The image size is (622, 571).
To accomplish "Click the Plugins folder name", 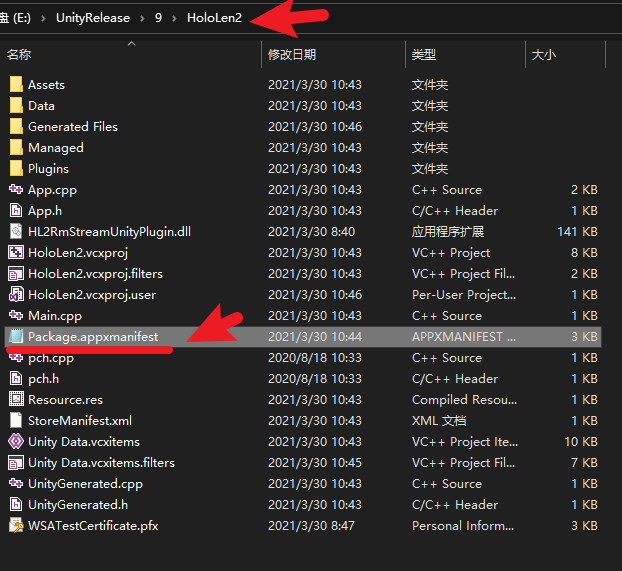I will [x=48, y=169].
